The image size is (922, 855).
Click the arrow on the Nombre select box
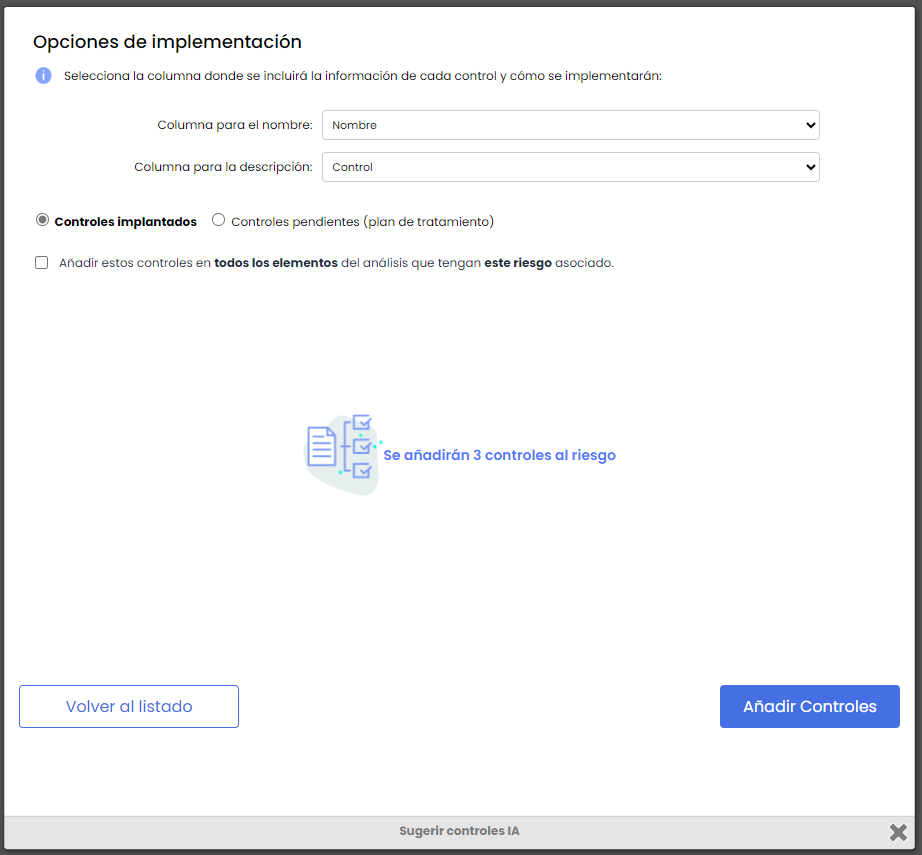[809, 125]
